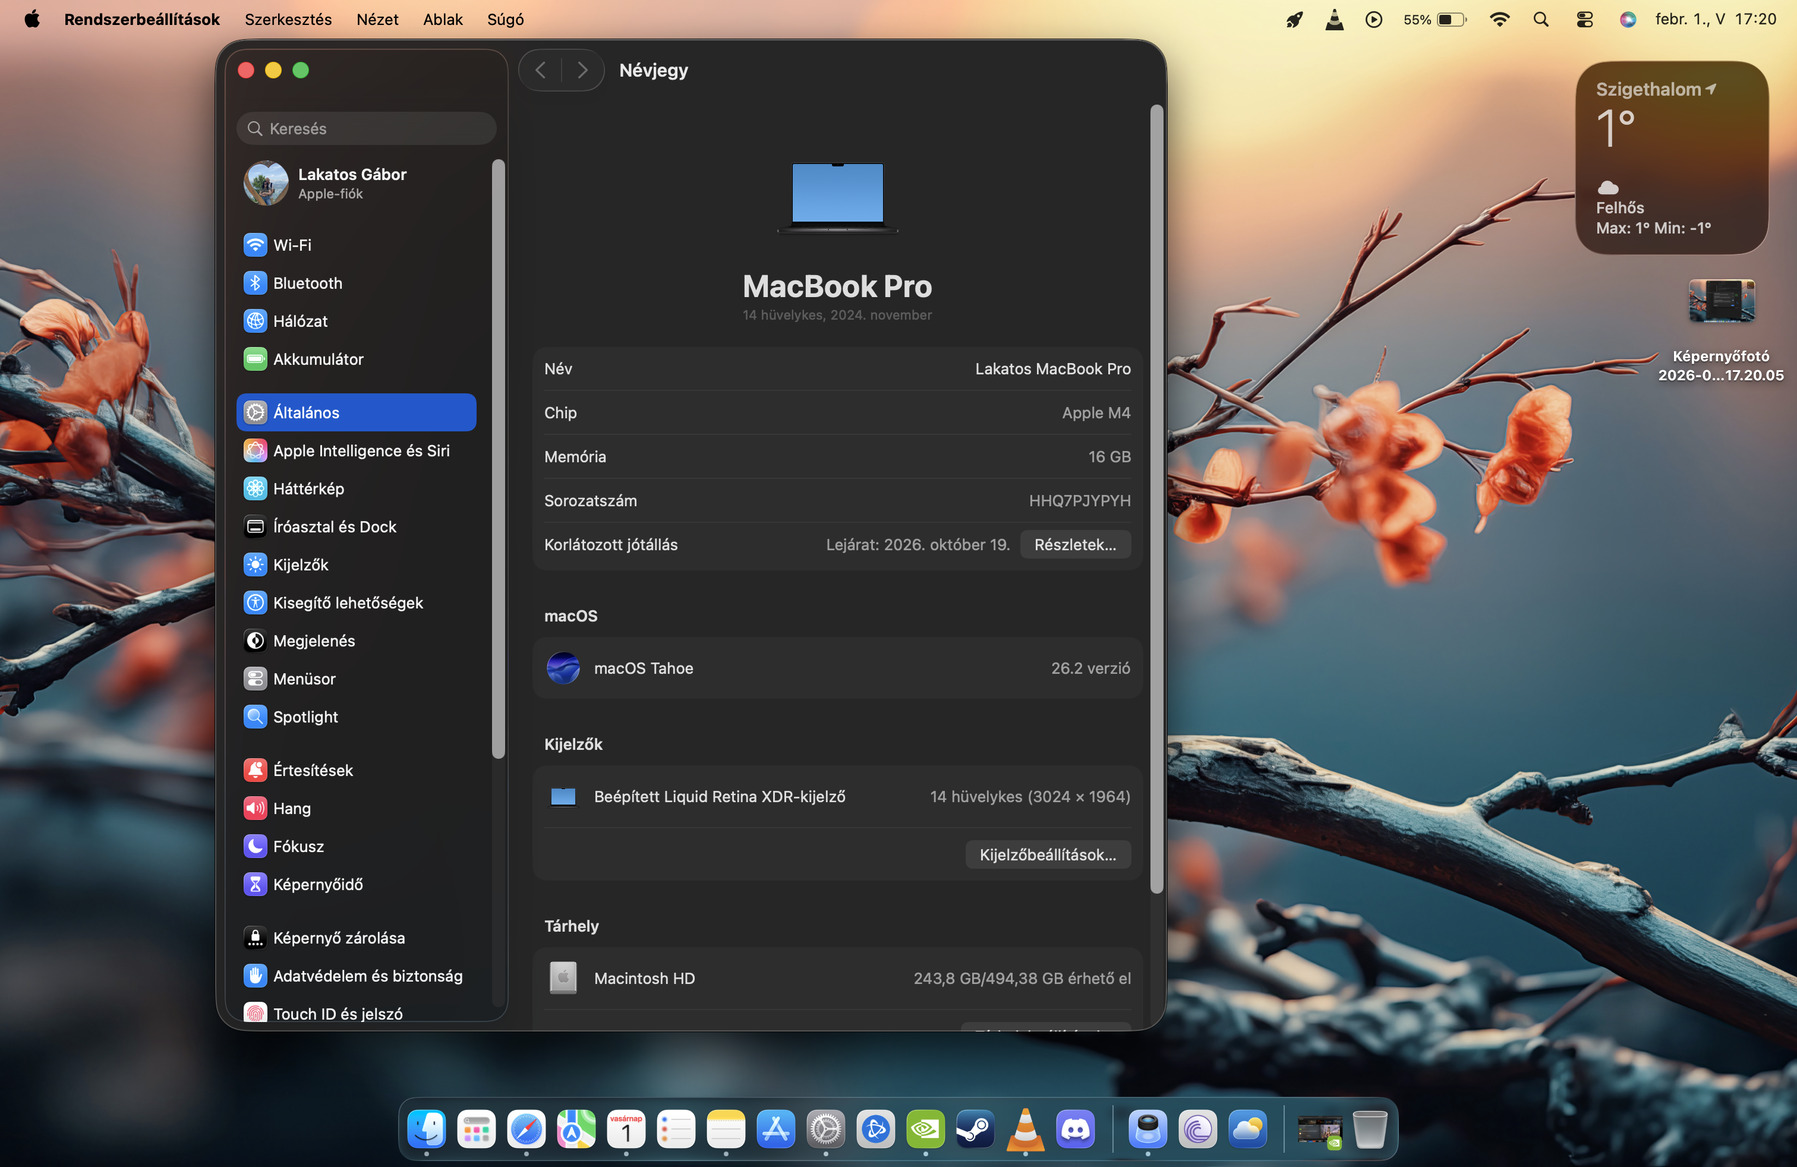Open GeForce NOW from the Dock
This screenshot has width=1797, height=1167.
926,1129
